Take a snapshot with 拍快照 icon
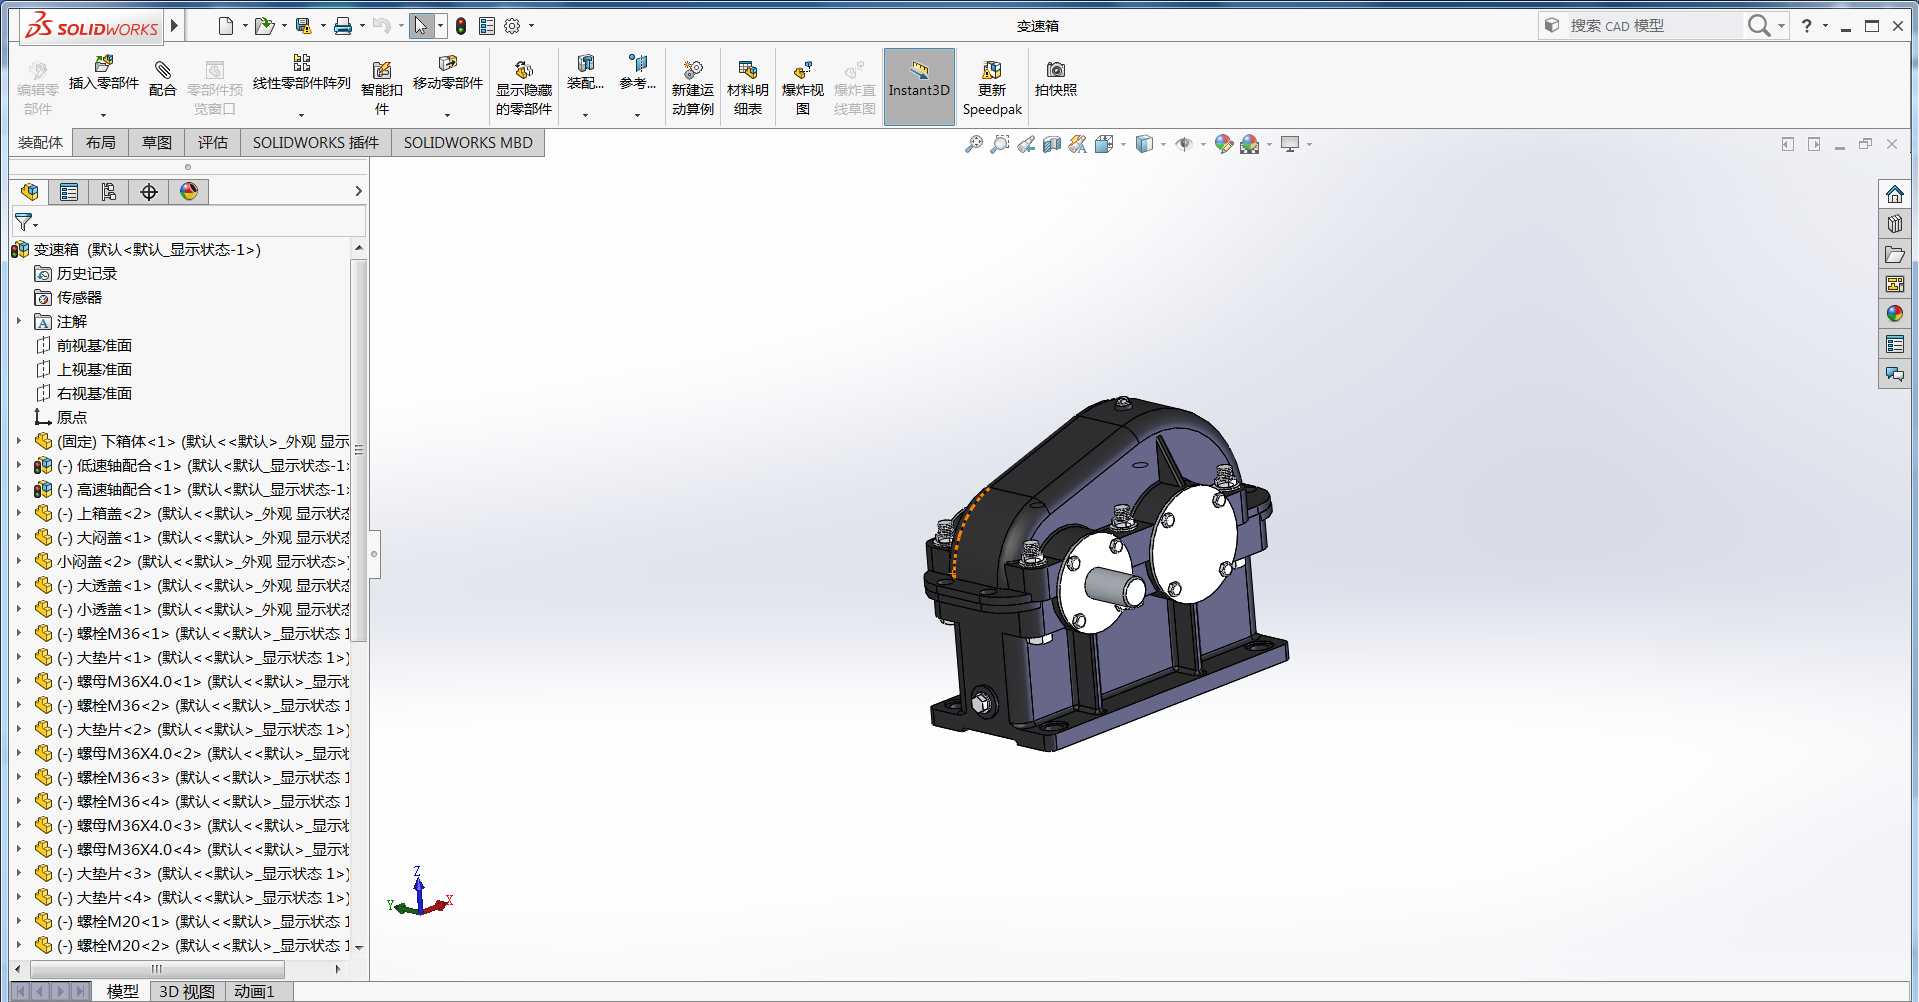 [x=1055, y=71]
